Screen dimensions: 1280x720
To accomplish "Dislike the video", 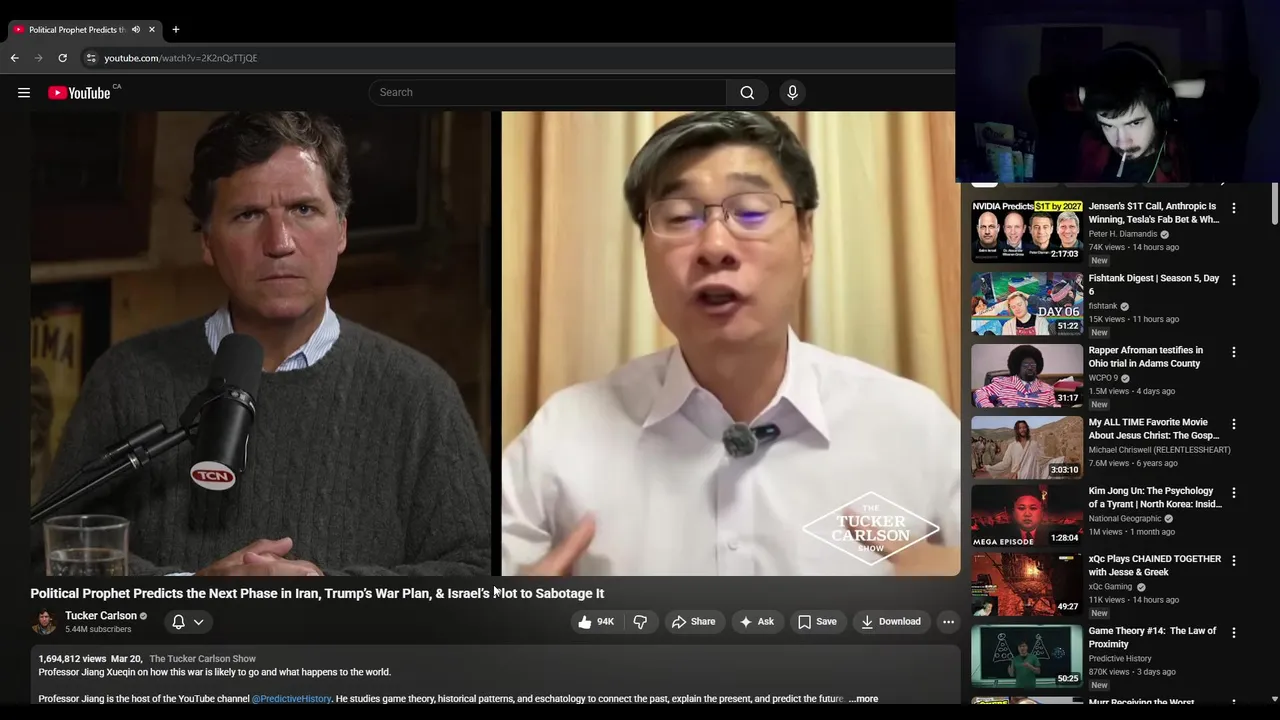I will click(x=640, y=622).
